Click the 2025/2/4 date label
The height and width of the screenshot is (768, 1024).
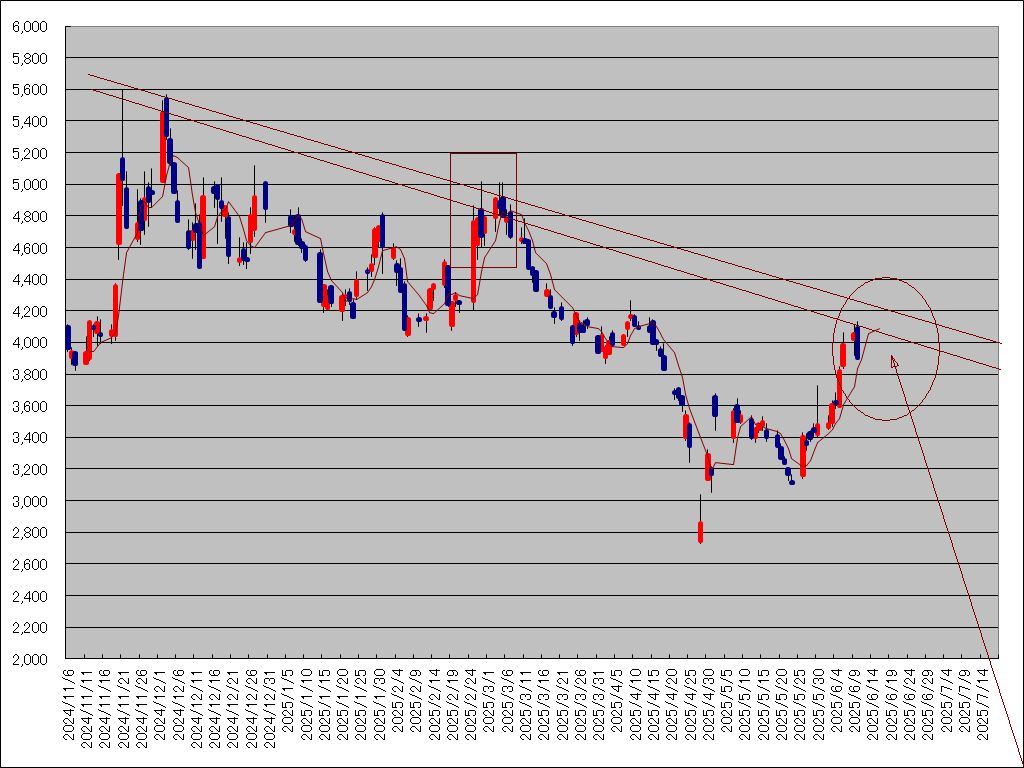[398, 701]
